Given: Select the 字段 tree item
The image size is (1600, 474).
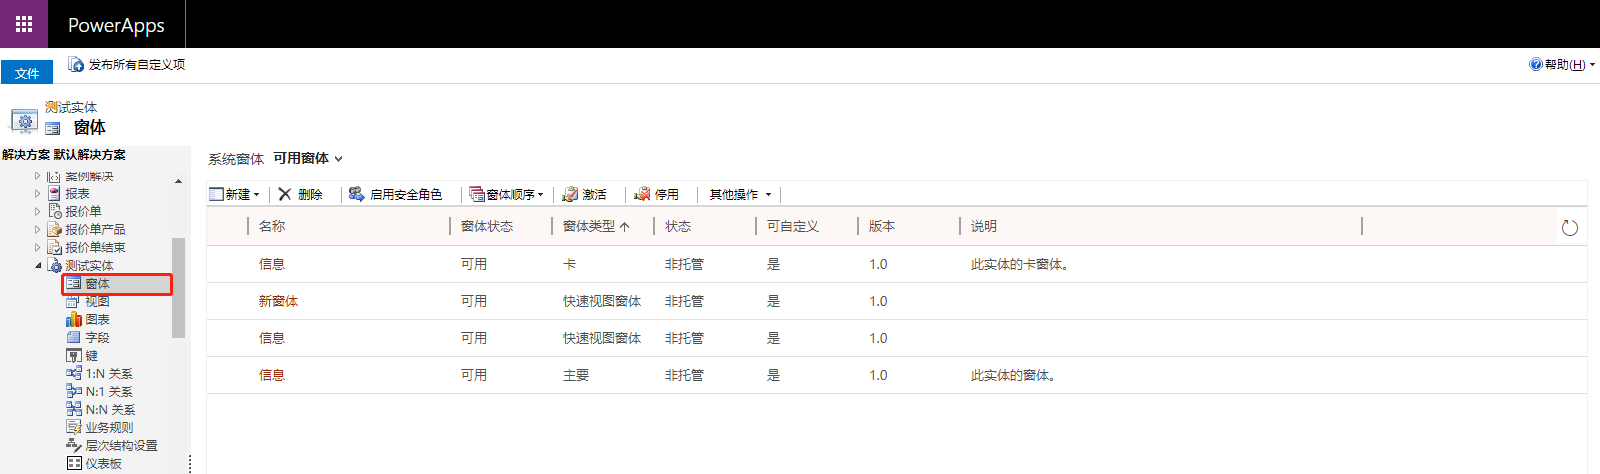Looking at the screenshot, I should (x=97, y=337).
